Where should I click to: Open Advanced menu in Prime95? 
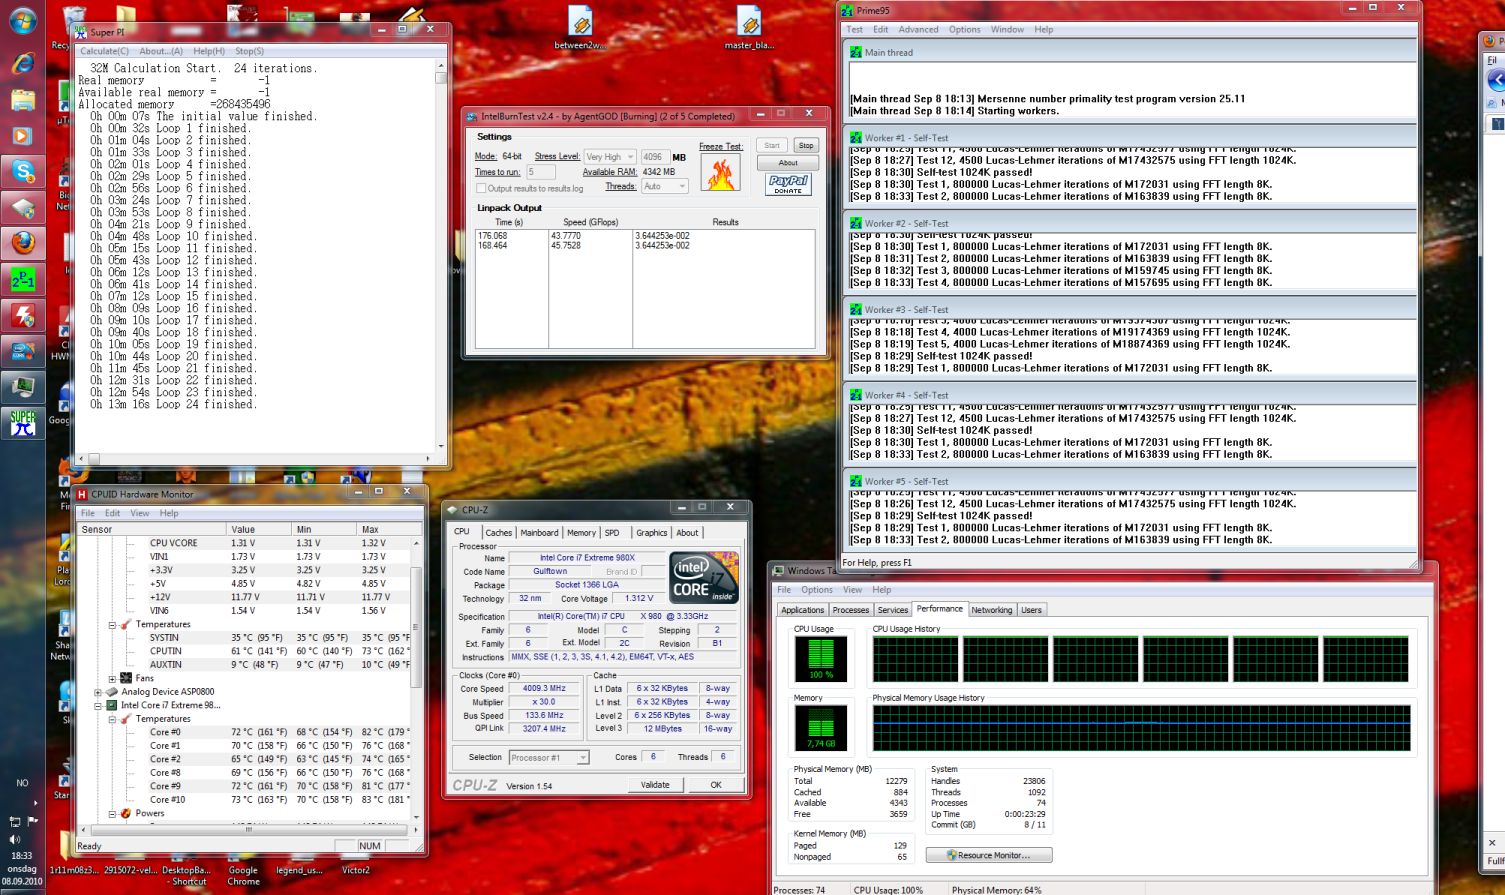pyautogui.click(x=918, y=30)
